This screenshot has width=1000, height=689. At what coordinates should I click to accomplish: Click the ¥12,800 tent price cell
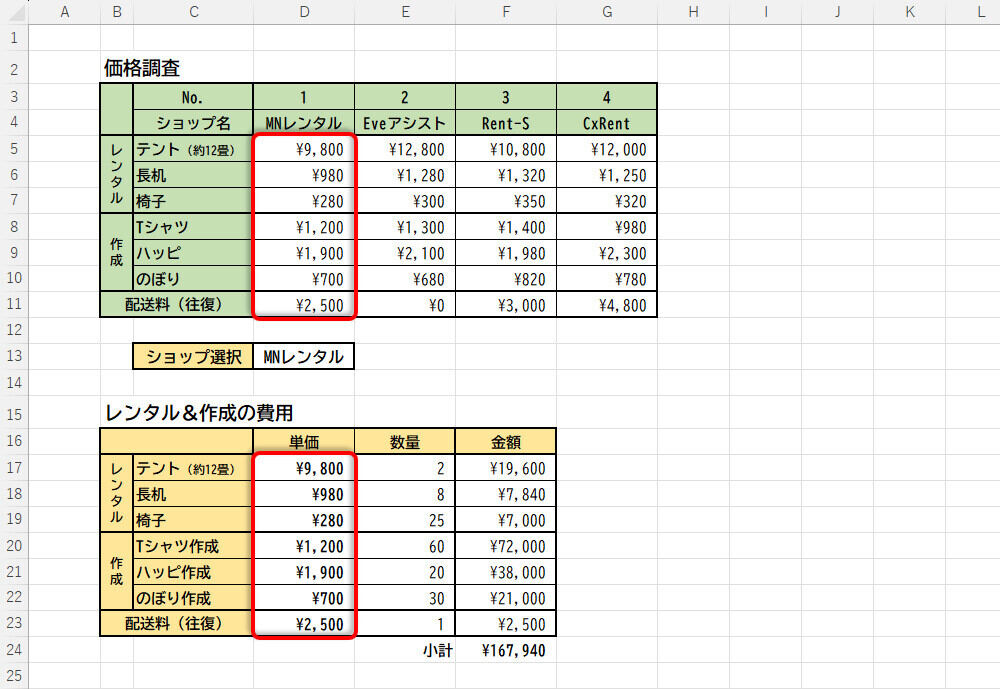[404, 149]
